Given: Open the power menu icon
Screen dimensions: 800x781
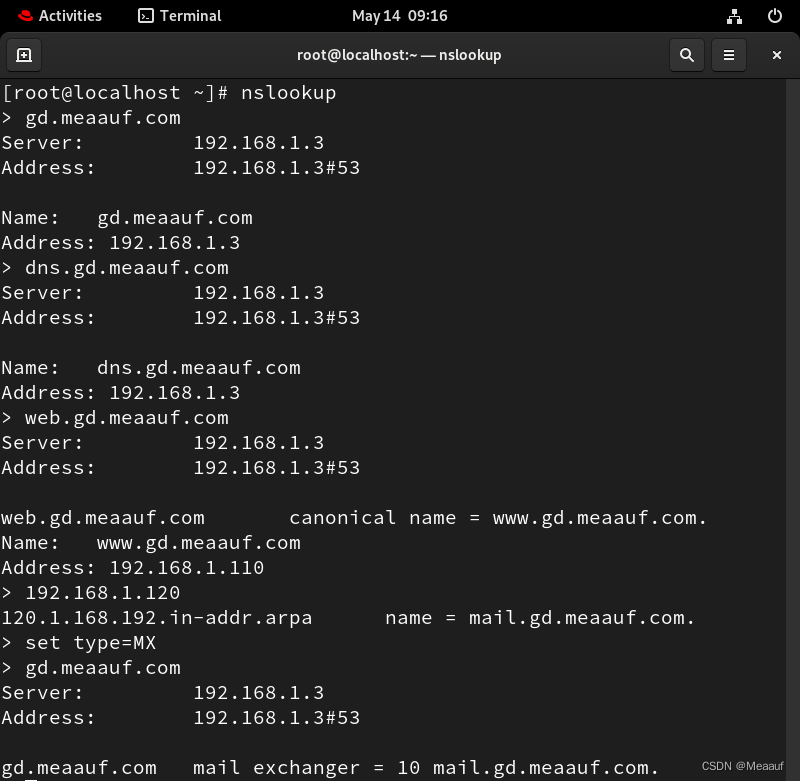Looking at the screenshot, I should [x=774, y=16].
